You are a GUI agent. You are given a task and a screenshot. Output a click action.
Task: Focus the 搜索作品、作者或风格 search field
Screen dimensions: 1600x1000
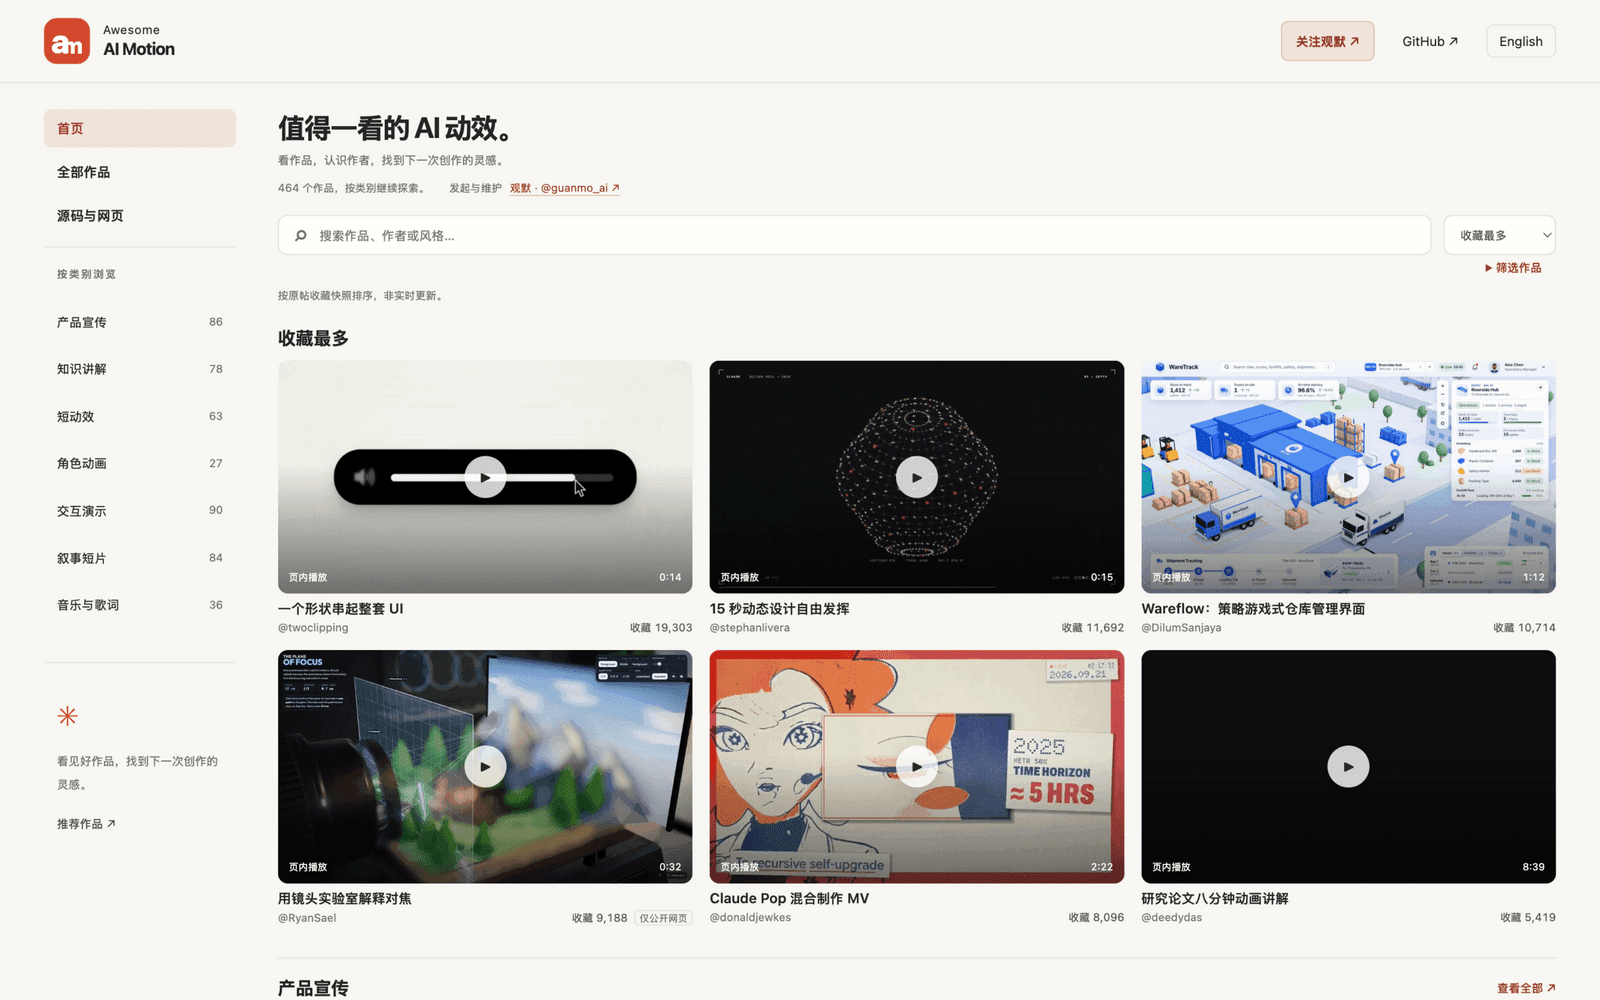855,235
